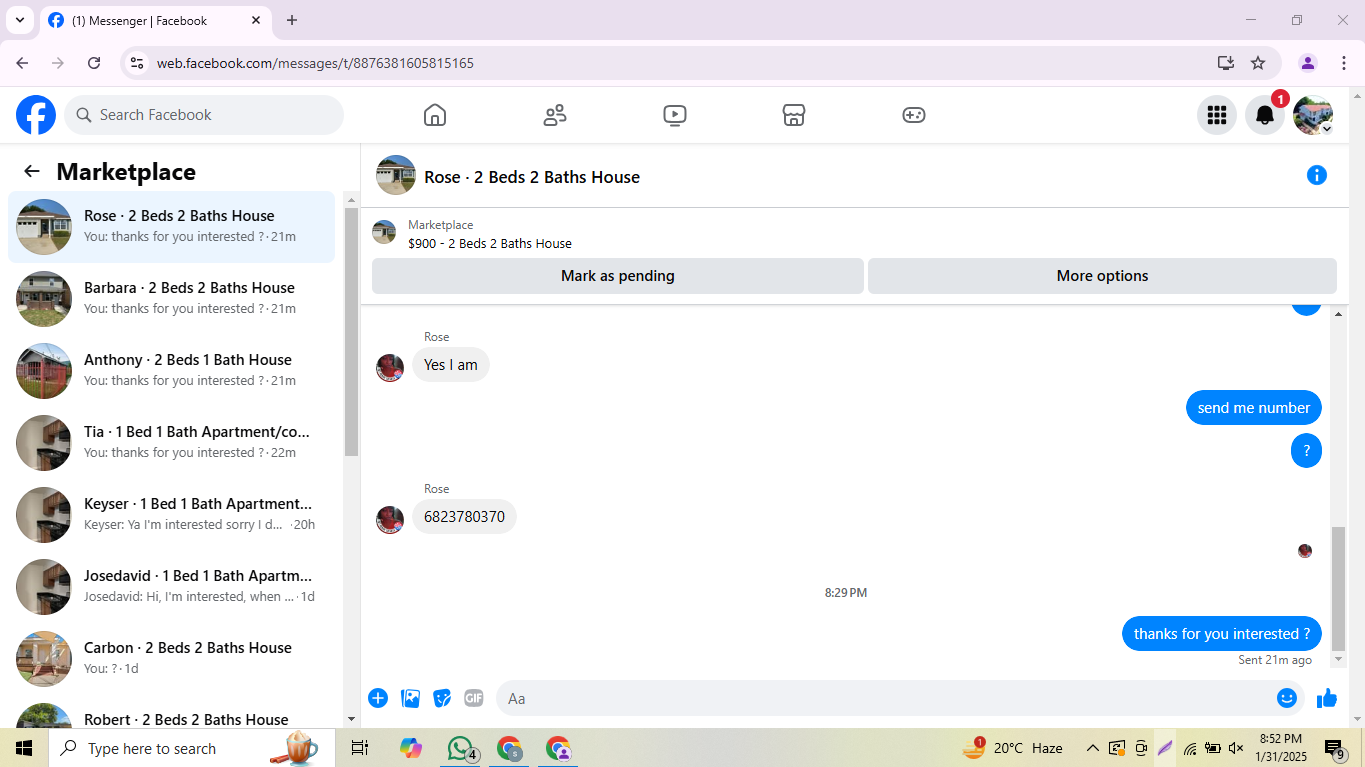Open site information icon in address bar
The image size is (1365, 767).
click(138, 63)
